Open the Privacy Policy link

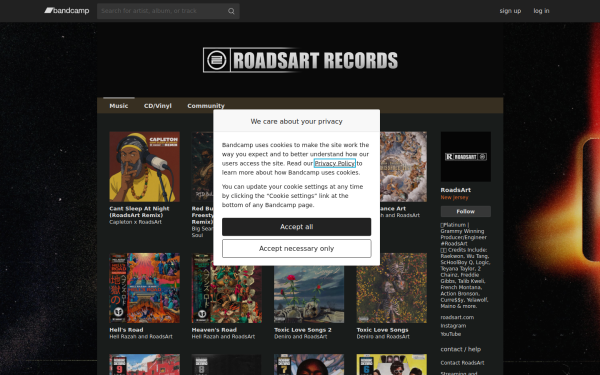click(334, 163)
